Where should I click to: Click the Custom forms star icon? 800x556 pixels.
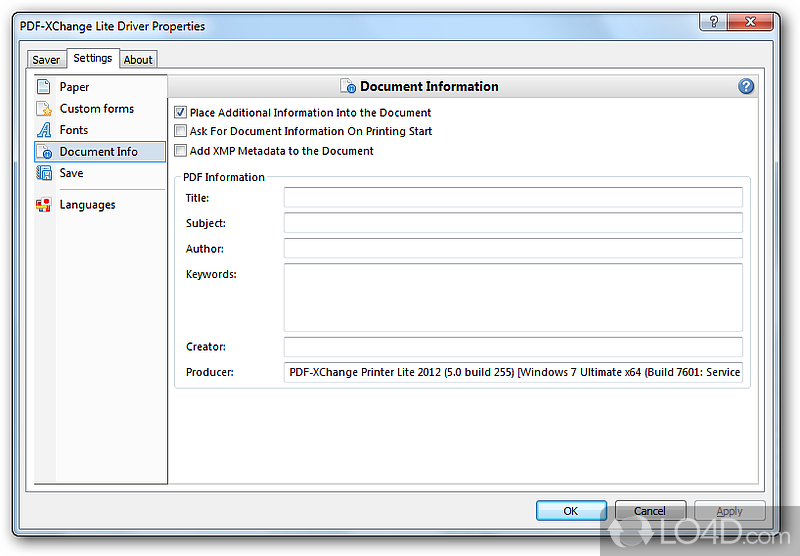(x=44, y=109)
